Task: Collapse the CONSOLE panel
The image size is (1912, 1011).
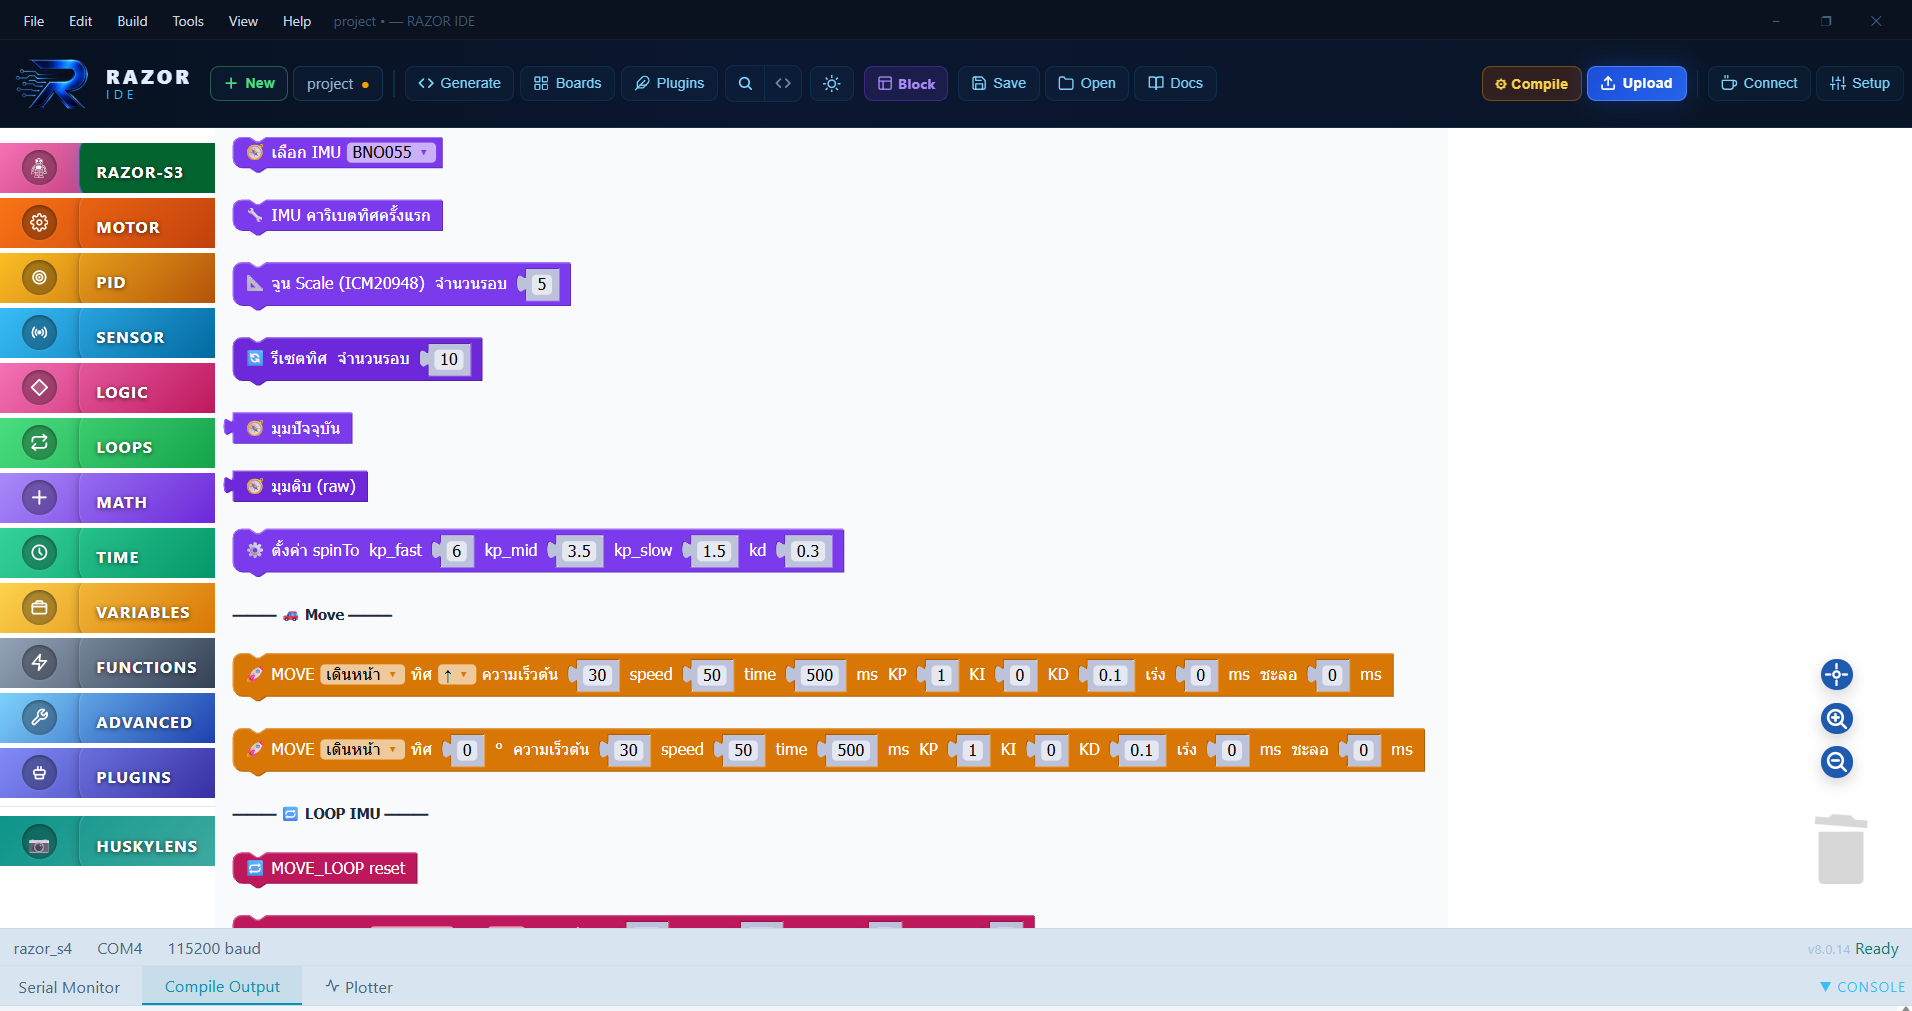Action: click(x=1862, y=987)
